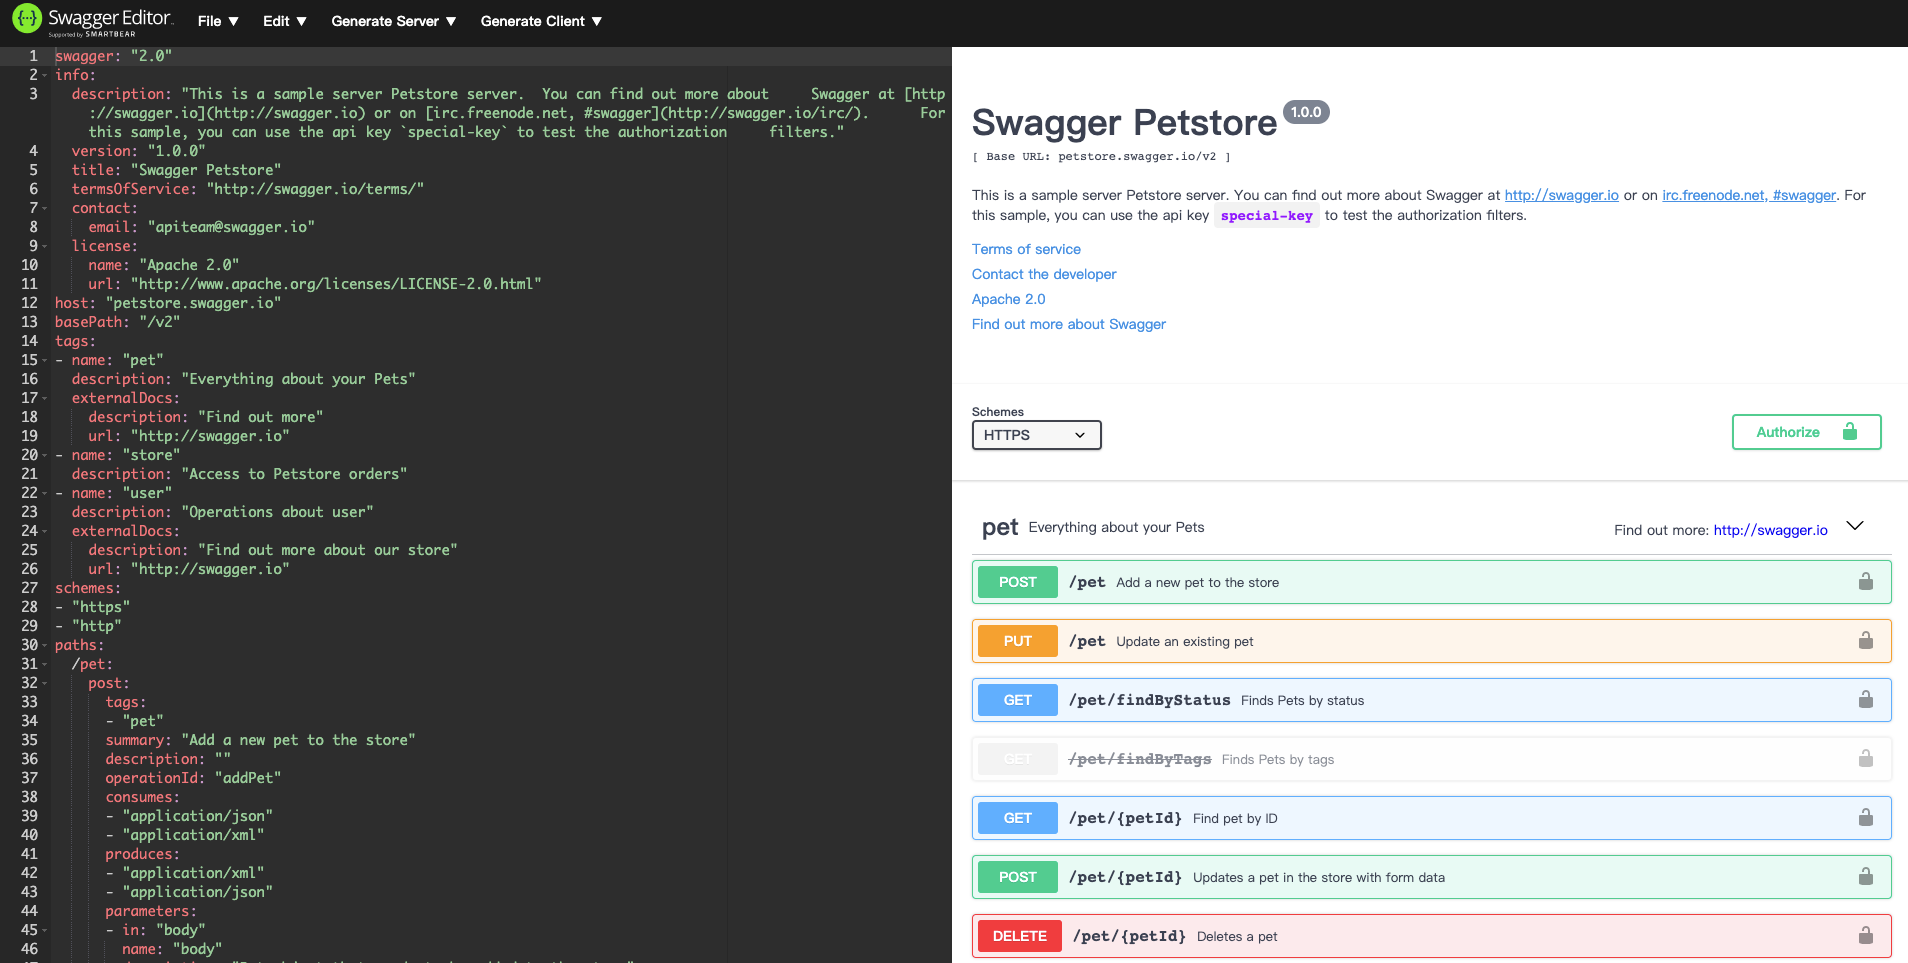Fold the post block at line 32
This screenshot has width=1908, height=963.
[45, 683]
